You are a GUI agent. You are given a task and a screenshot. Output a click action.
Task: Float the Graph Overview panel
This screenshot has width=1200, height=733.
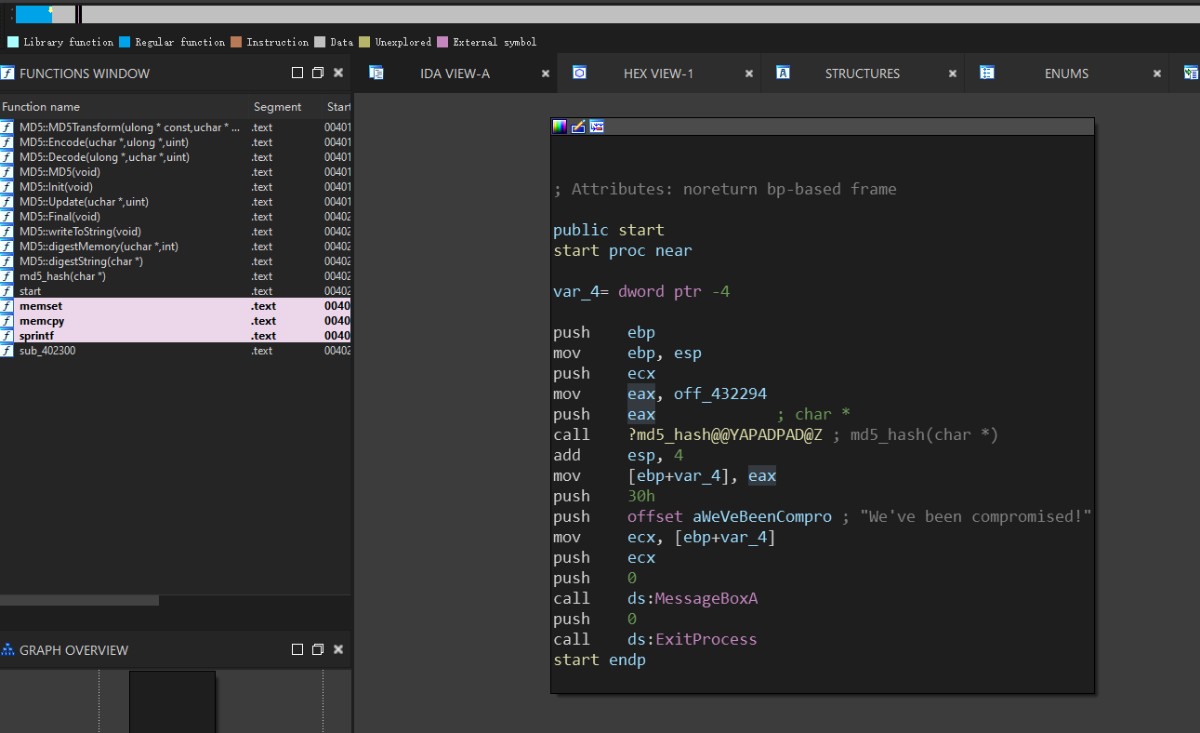click(318, 650)
